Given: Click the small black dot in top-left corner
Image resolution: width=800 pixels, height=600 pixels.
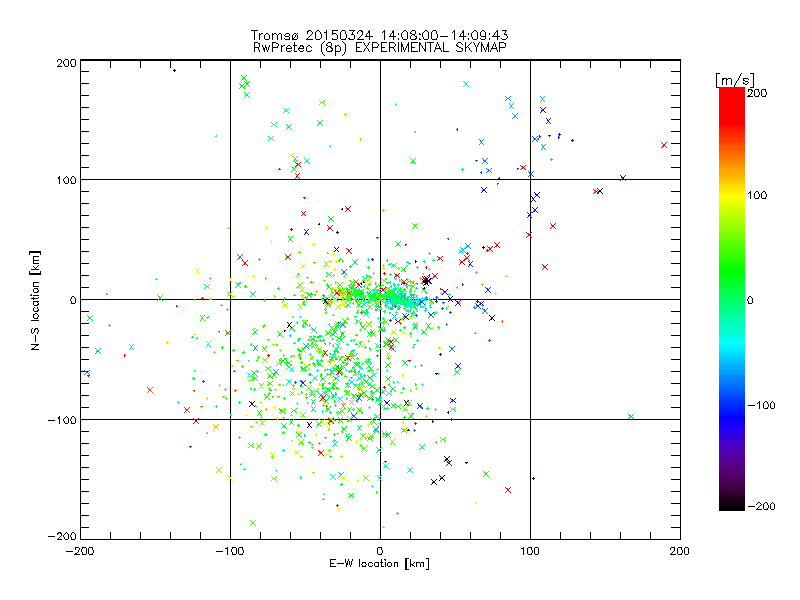Looking at the screenshot, I should 174,70.
